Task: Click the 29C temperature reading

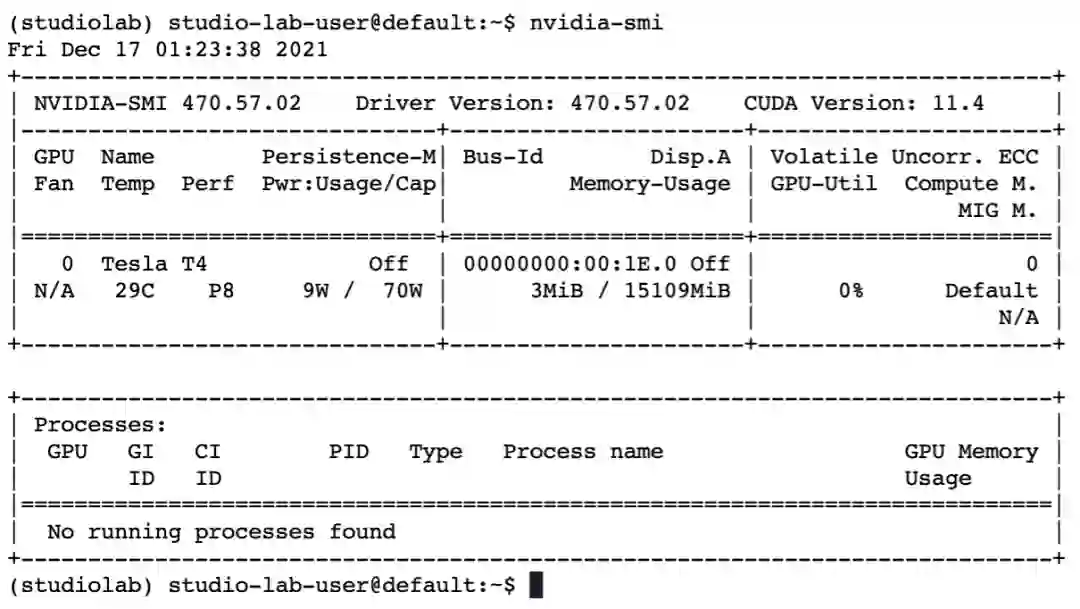Action: tap(127, 291)
